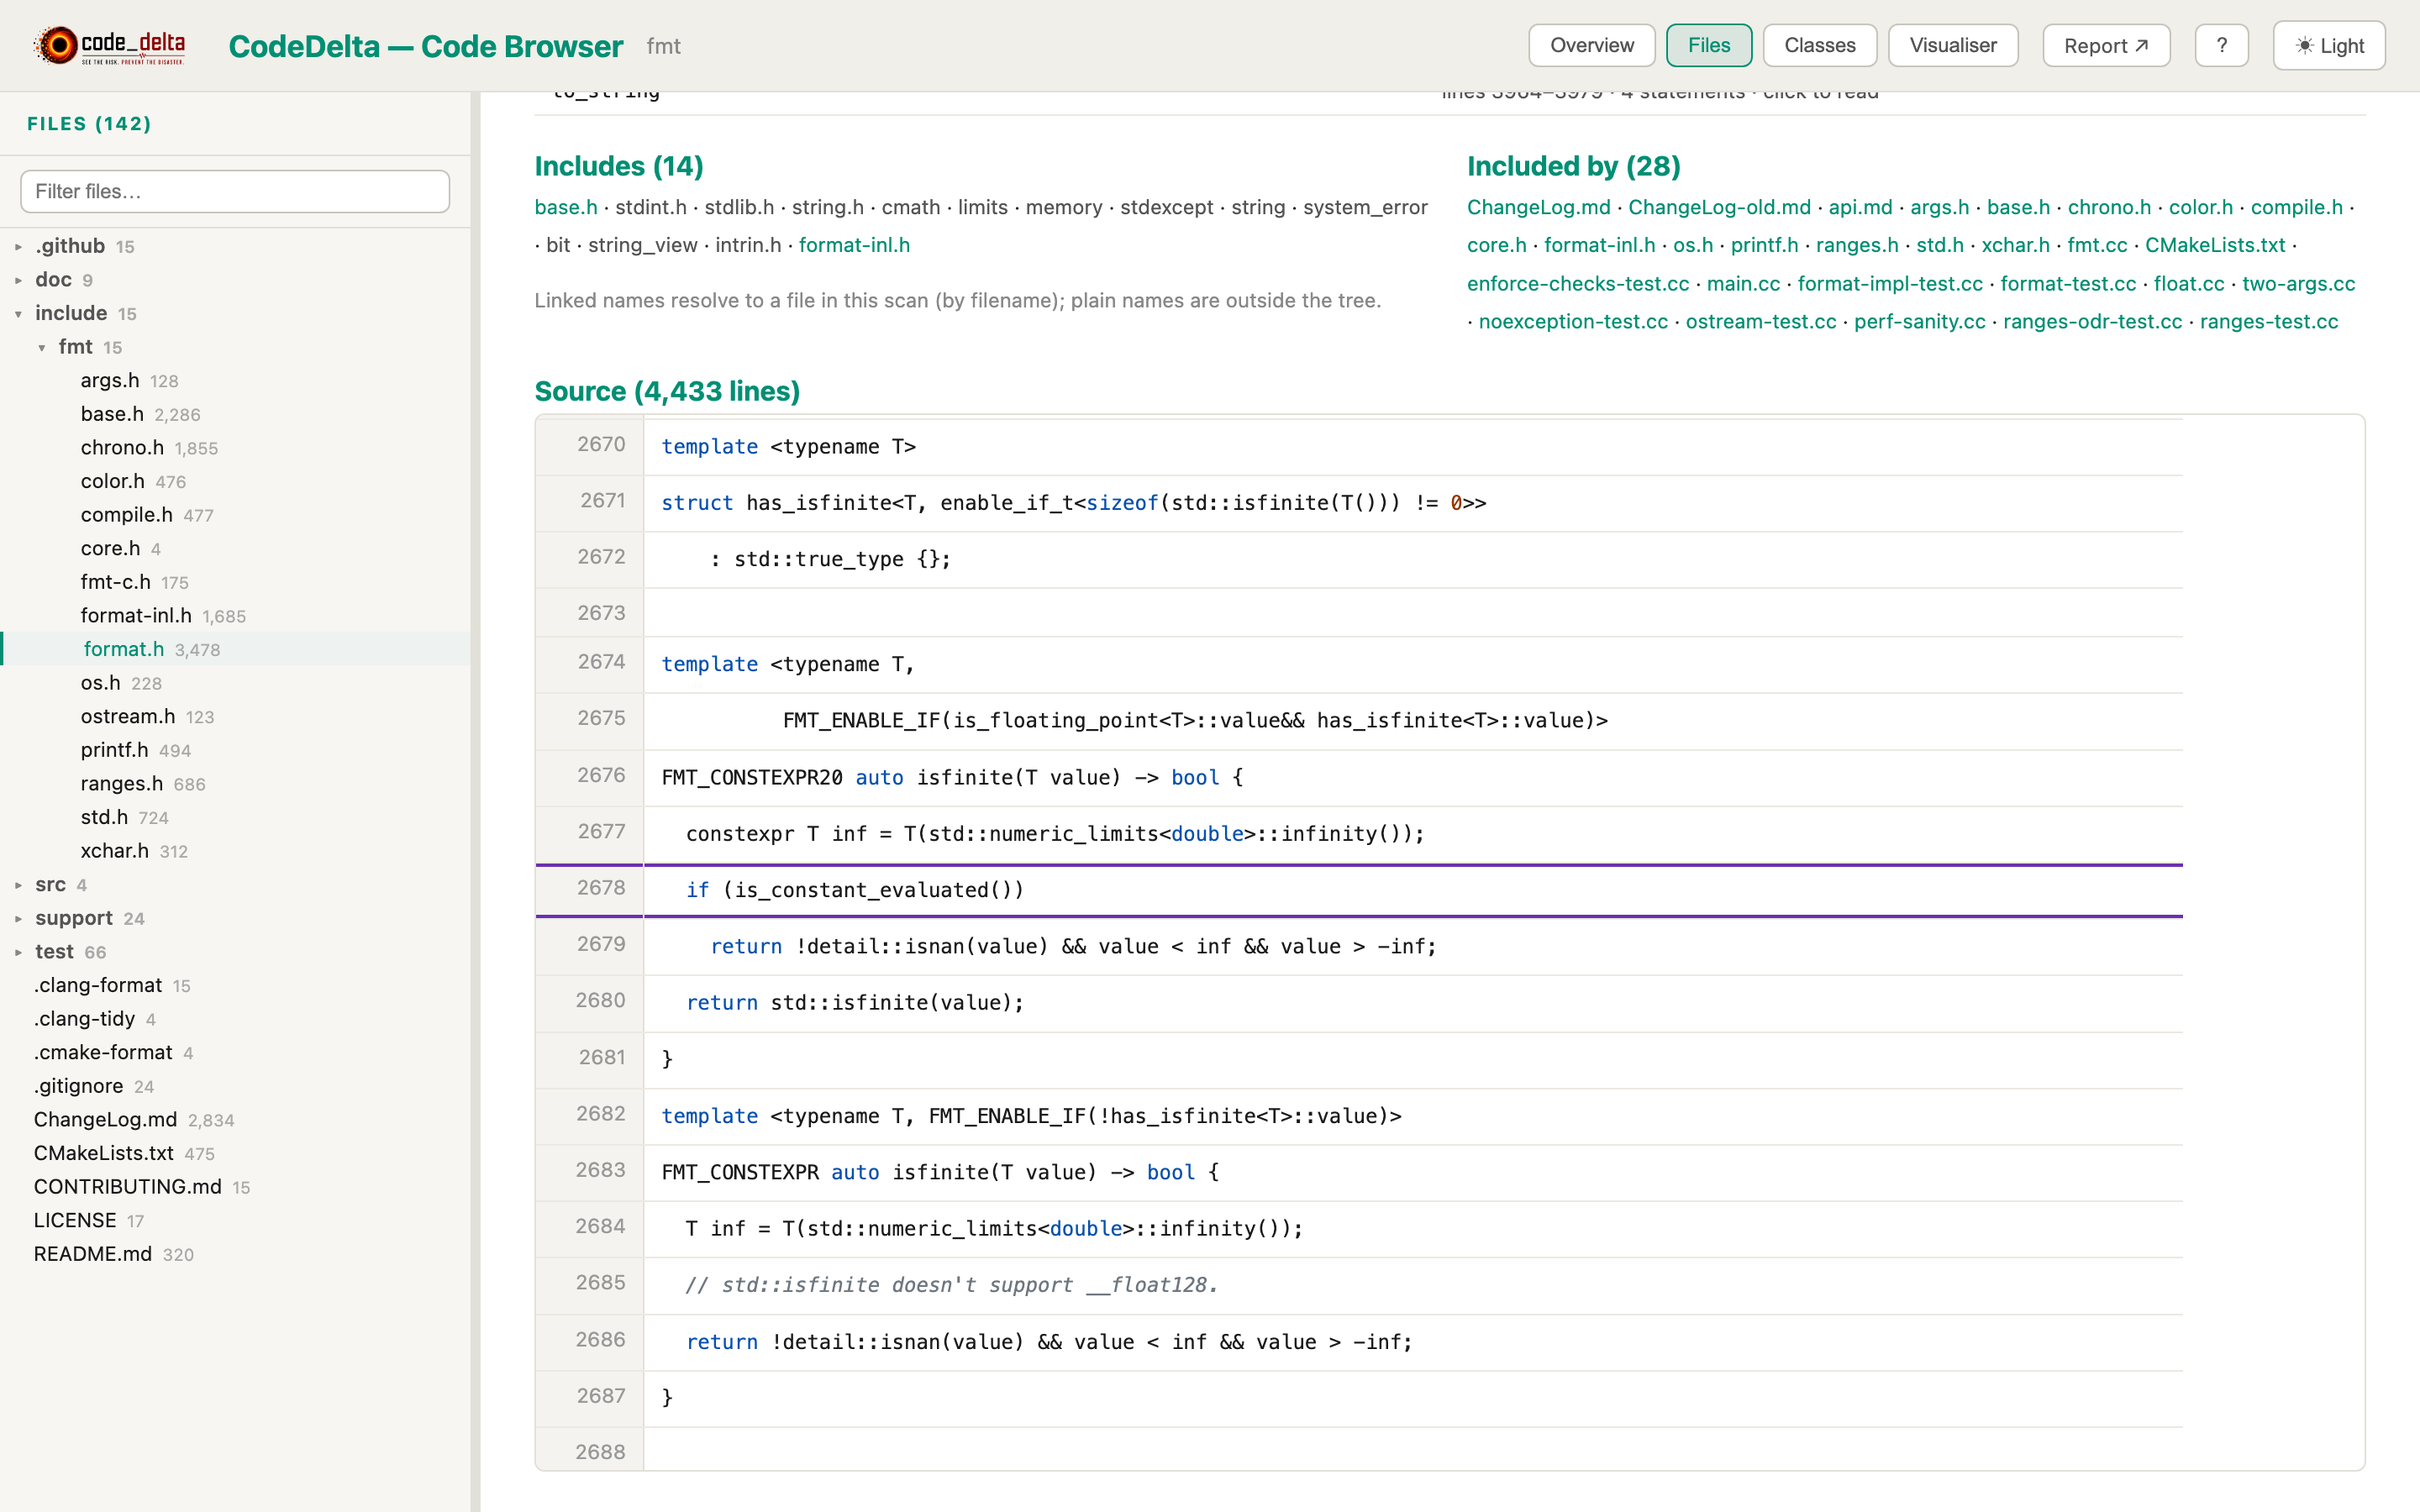Open float.cc under Included by
Viewport: 2420px width, 1512px height.
[x=2189, y=284]
